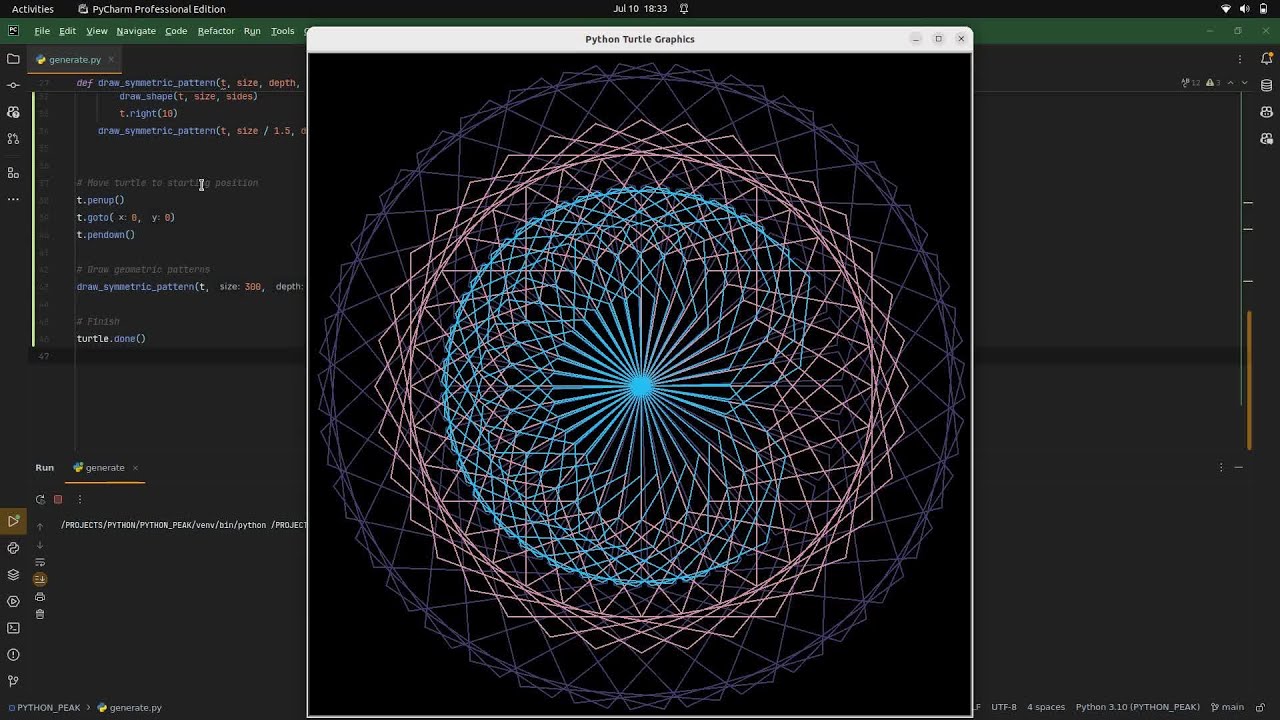Viewport: 1280px width, 720px height.
Task: Open more run options three-dot menu
Action: coord(80,499)
